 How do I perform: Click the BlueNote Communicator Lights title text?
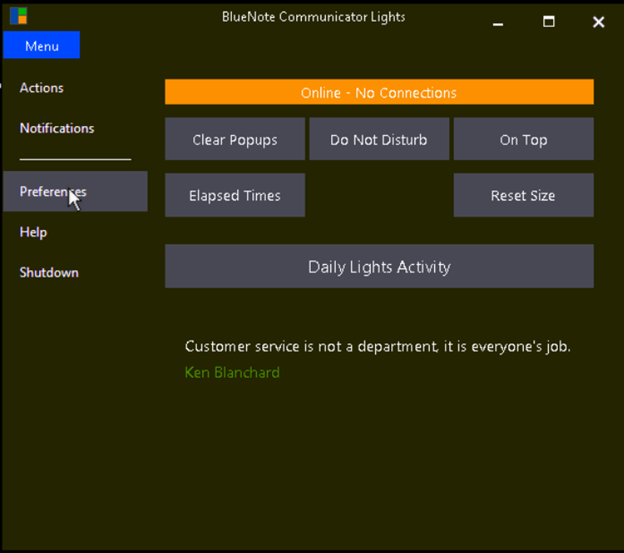point(313,17)
